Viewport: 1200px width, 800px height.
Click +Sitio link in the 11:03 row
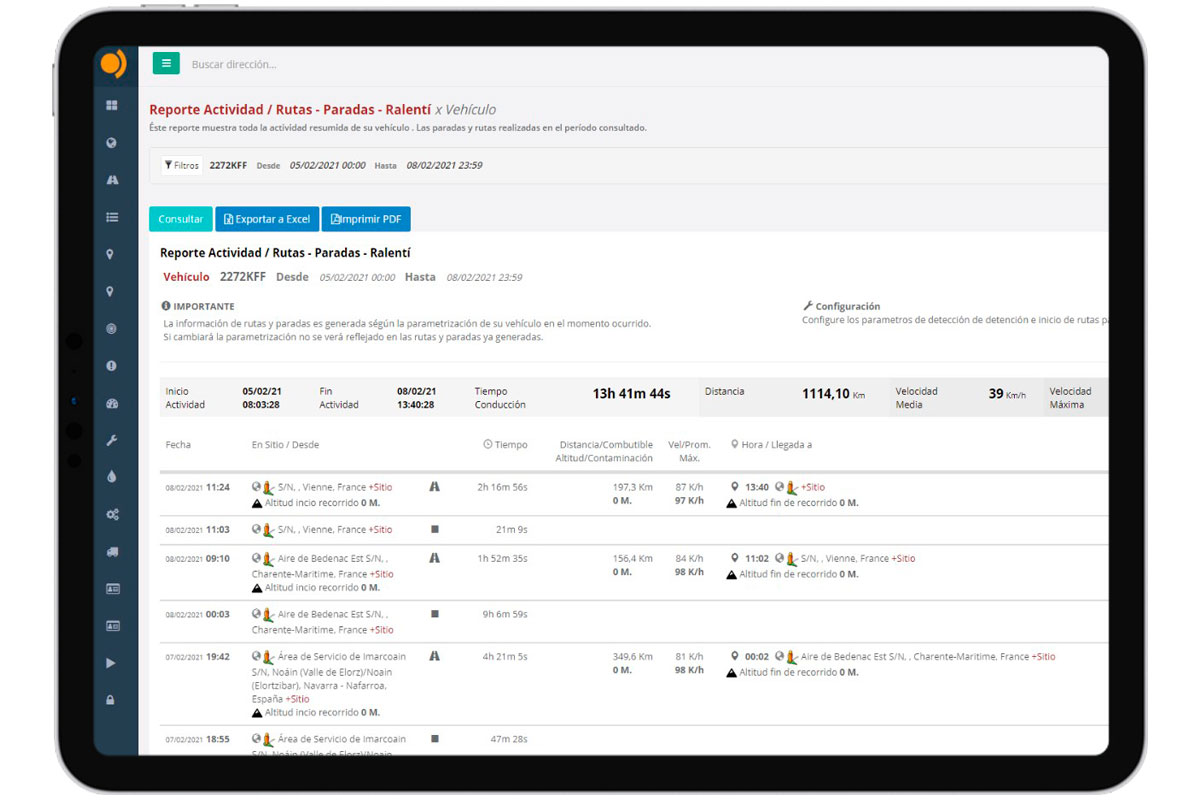pyautogui.click(x=380, y=530)
